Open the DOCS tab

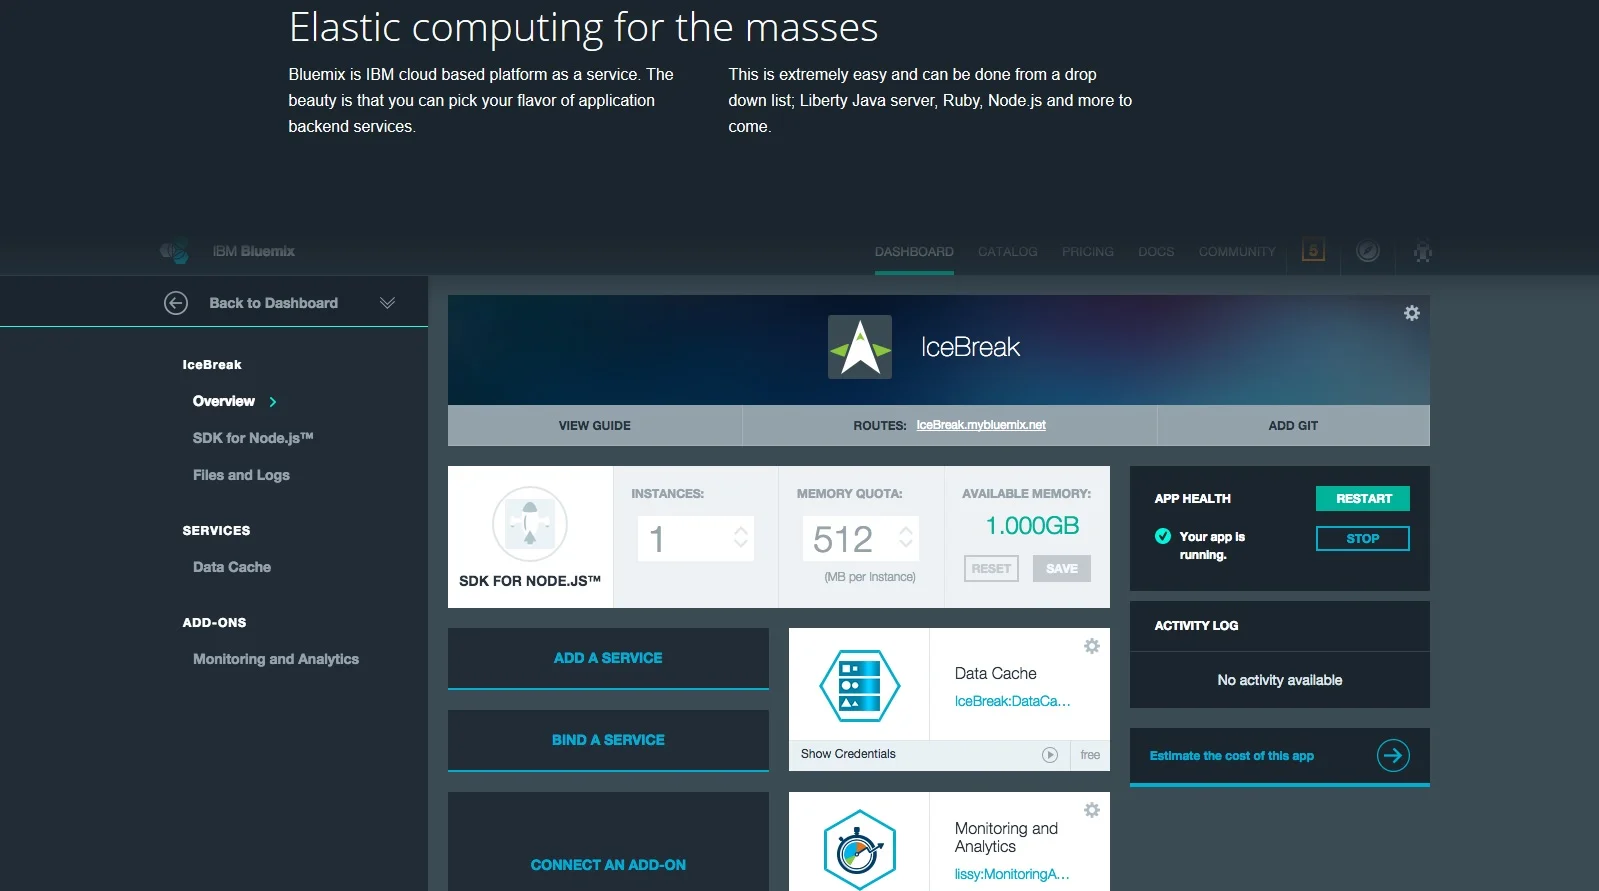[x=1156, y=252]
